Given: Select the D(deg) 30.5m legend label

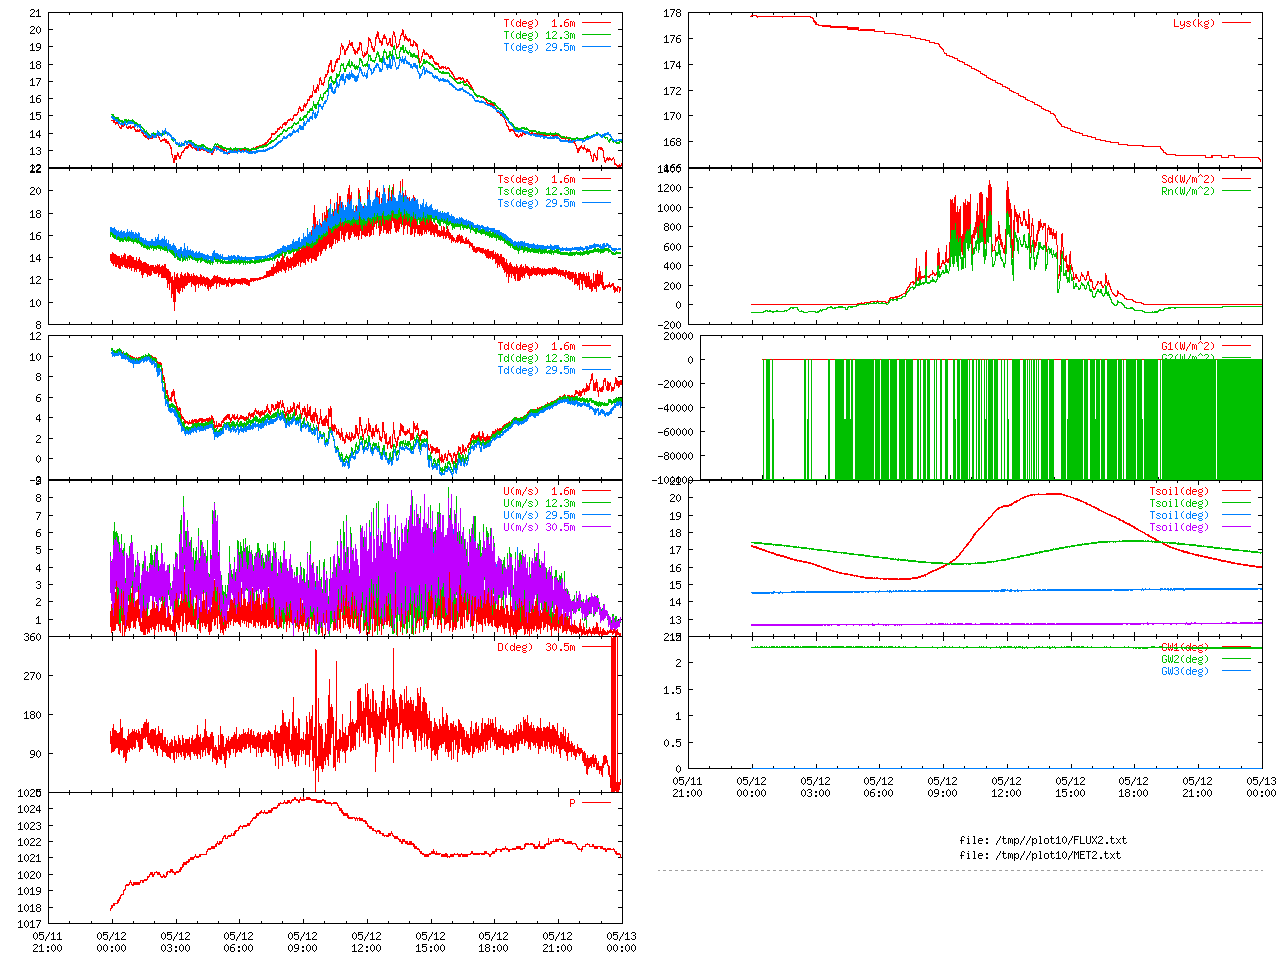Looking at the screenshot, I should [x=537, y=647].
